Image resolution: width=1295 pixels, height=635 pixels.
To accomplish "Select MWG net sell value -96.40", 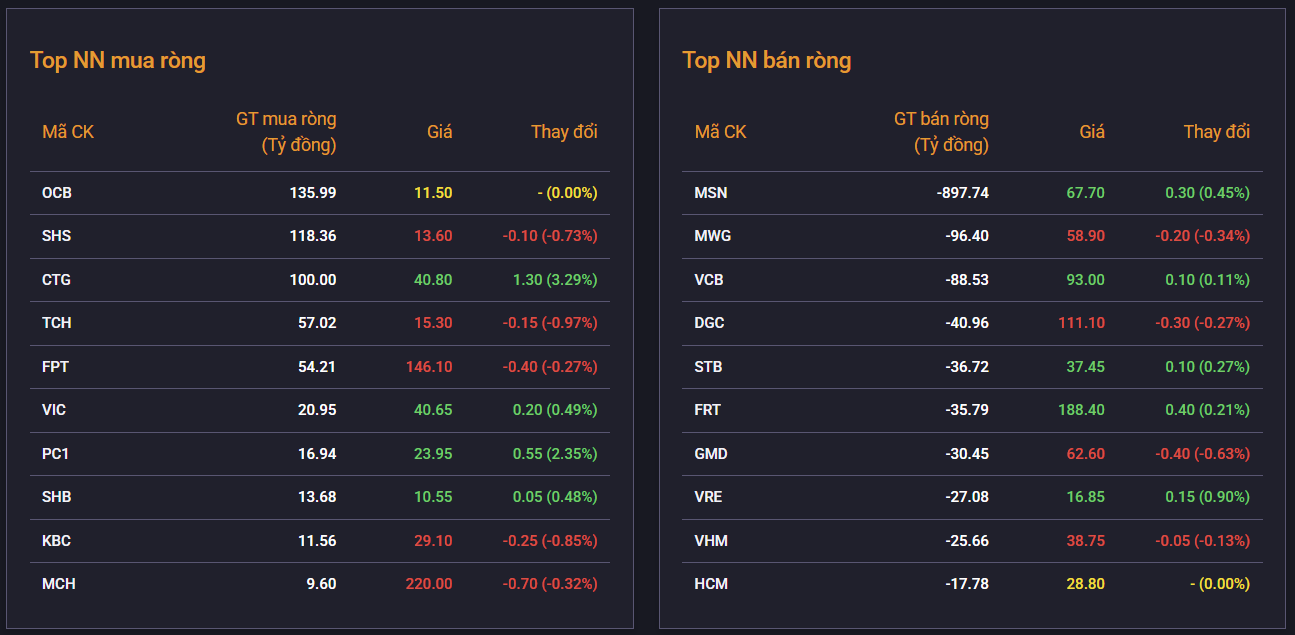I will tap(967, 236).
